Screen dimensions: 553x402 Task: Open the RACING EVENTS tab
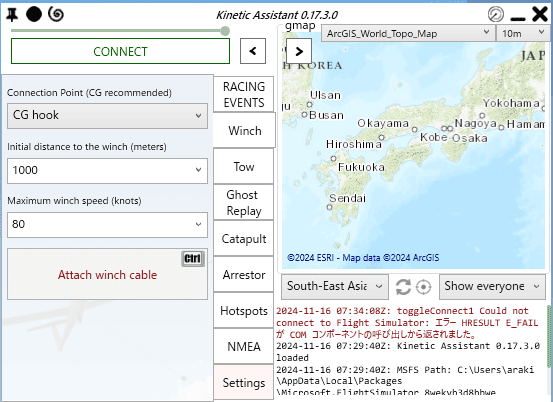244,94
